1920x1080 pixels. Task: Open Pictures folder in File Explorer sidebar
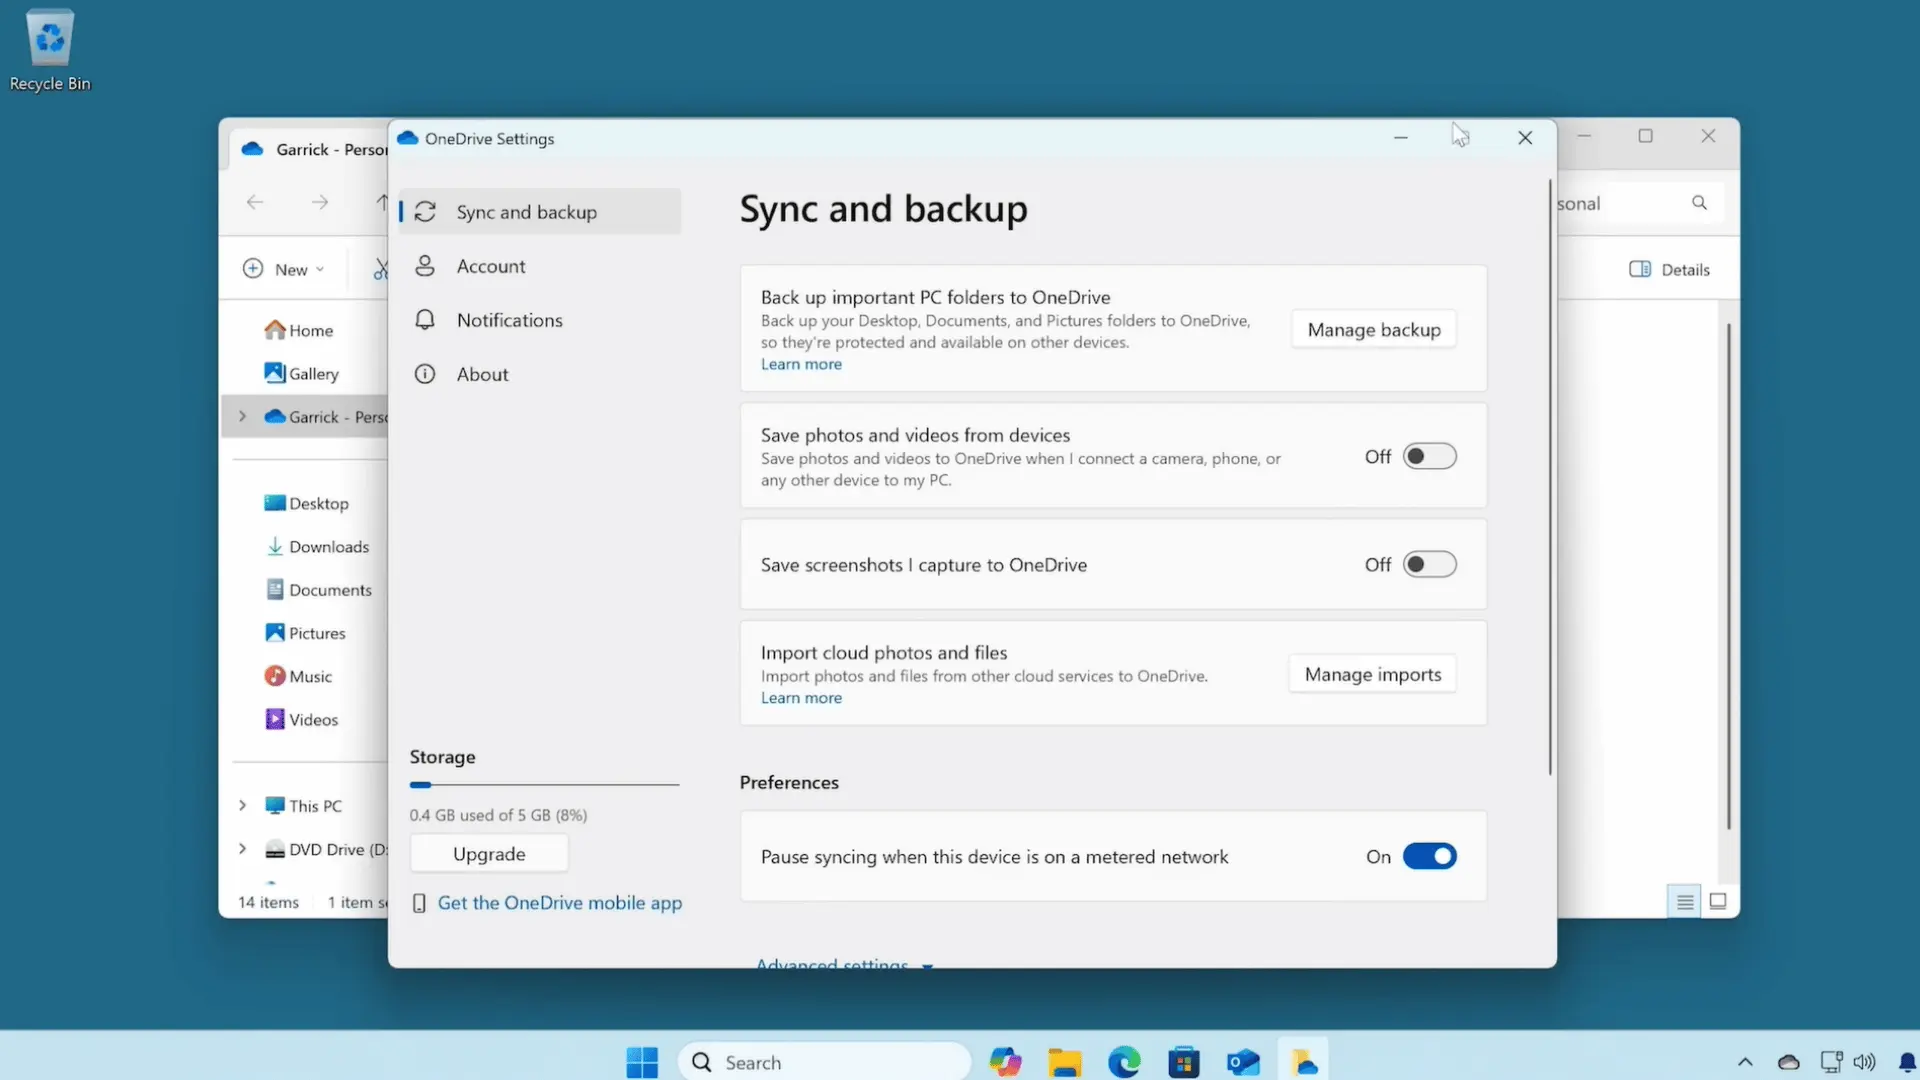(305, 633)
